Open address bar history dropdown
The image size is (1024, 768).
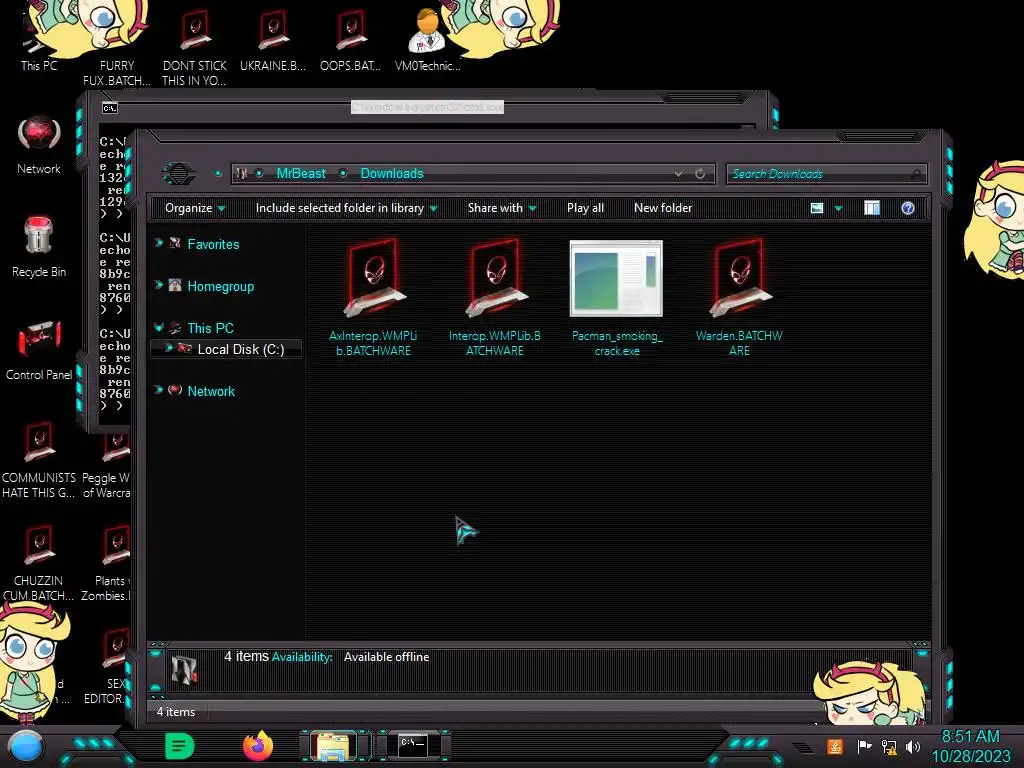pos(679,174)
